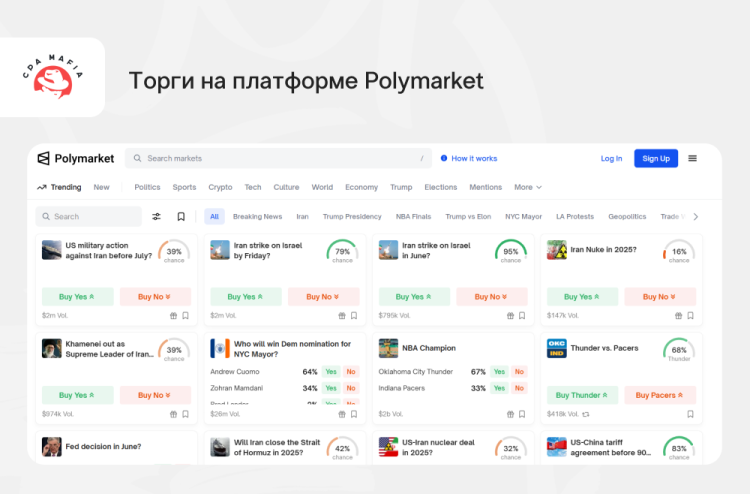Open the hamburger menu icon

692,158
